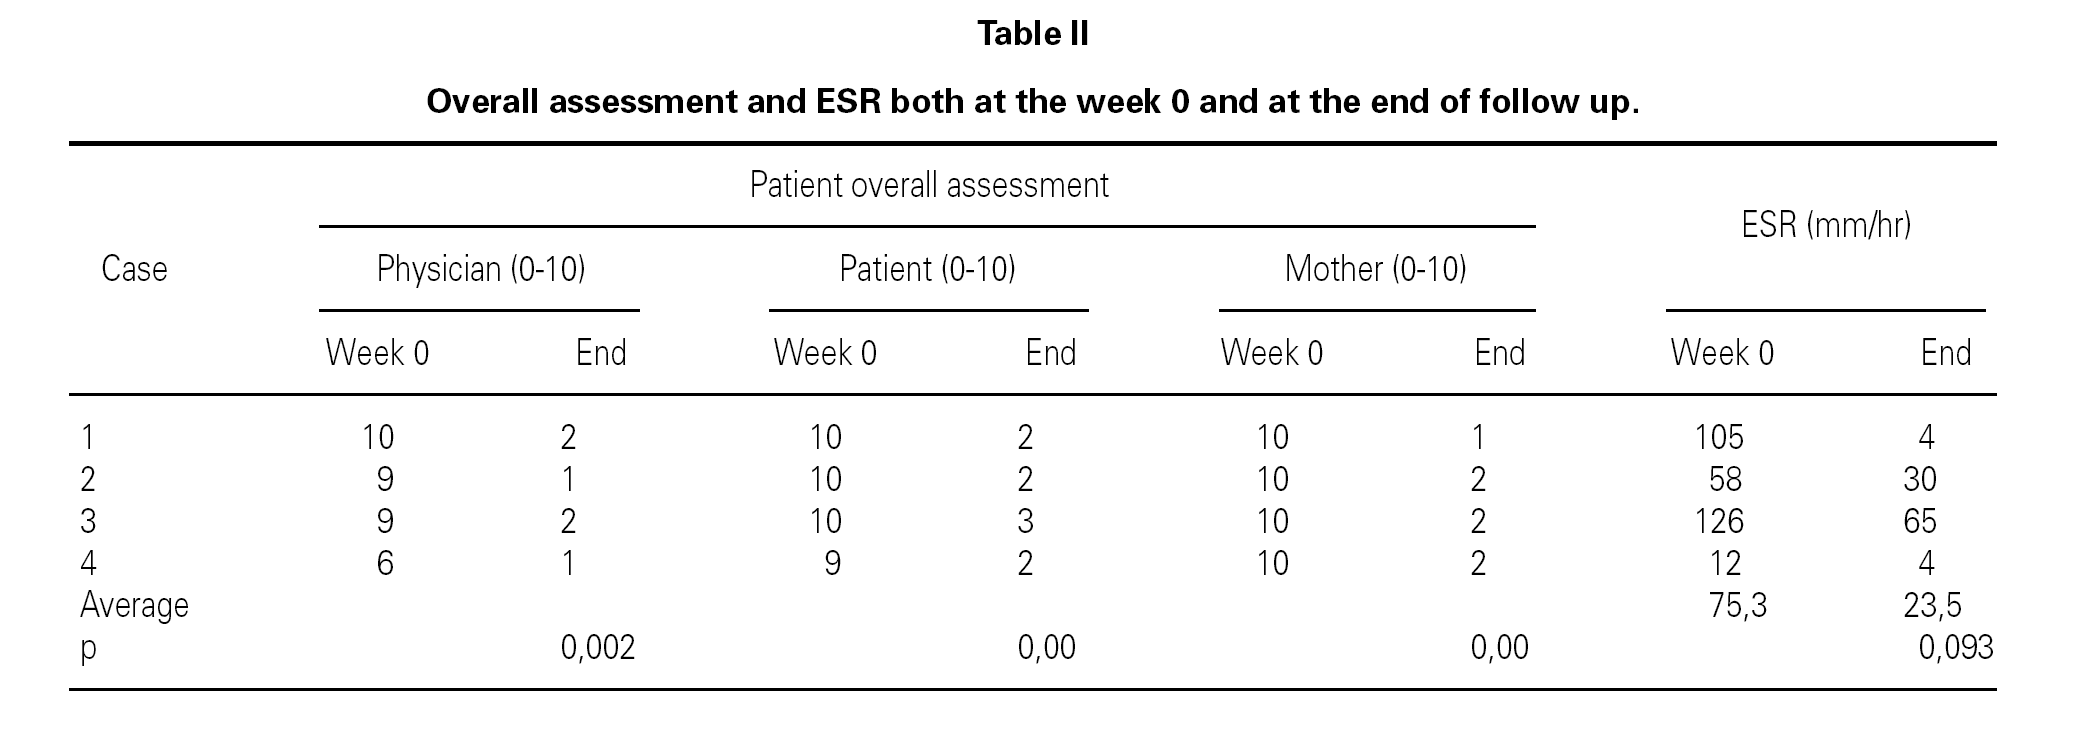Click the "ESR (mm/hr)" column header
The width and height of the screenshot is (2086, 730).
click(1825, 225)
